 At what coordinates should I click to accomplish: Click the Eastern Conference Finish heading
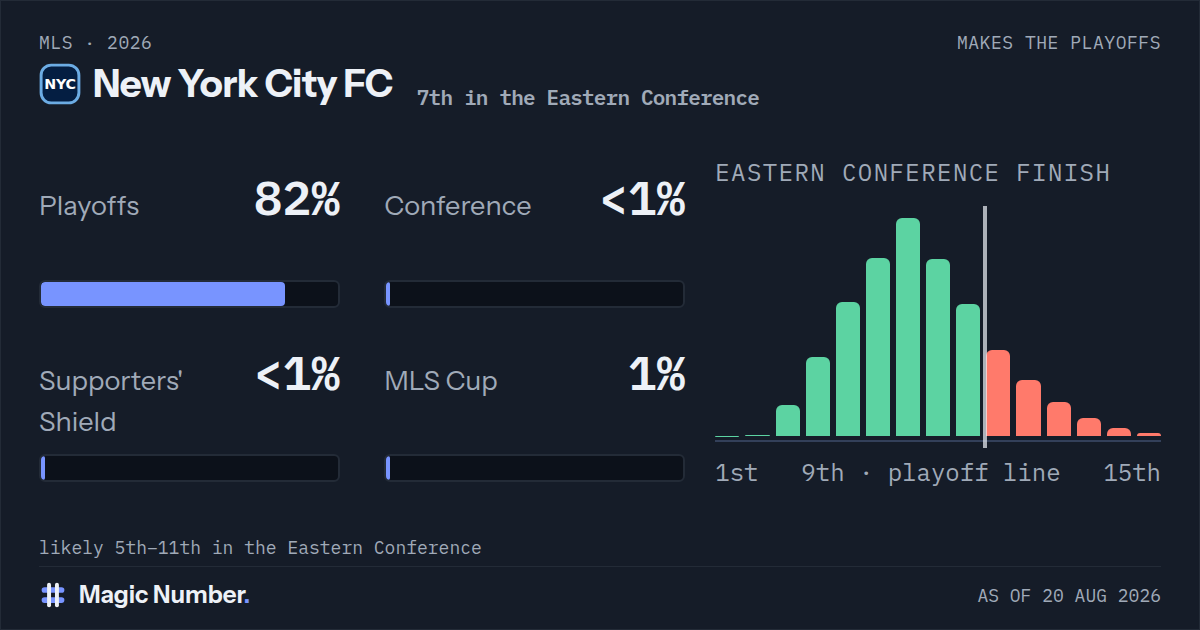(913, 173)
